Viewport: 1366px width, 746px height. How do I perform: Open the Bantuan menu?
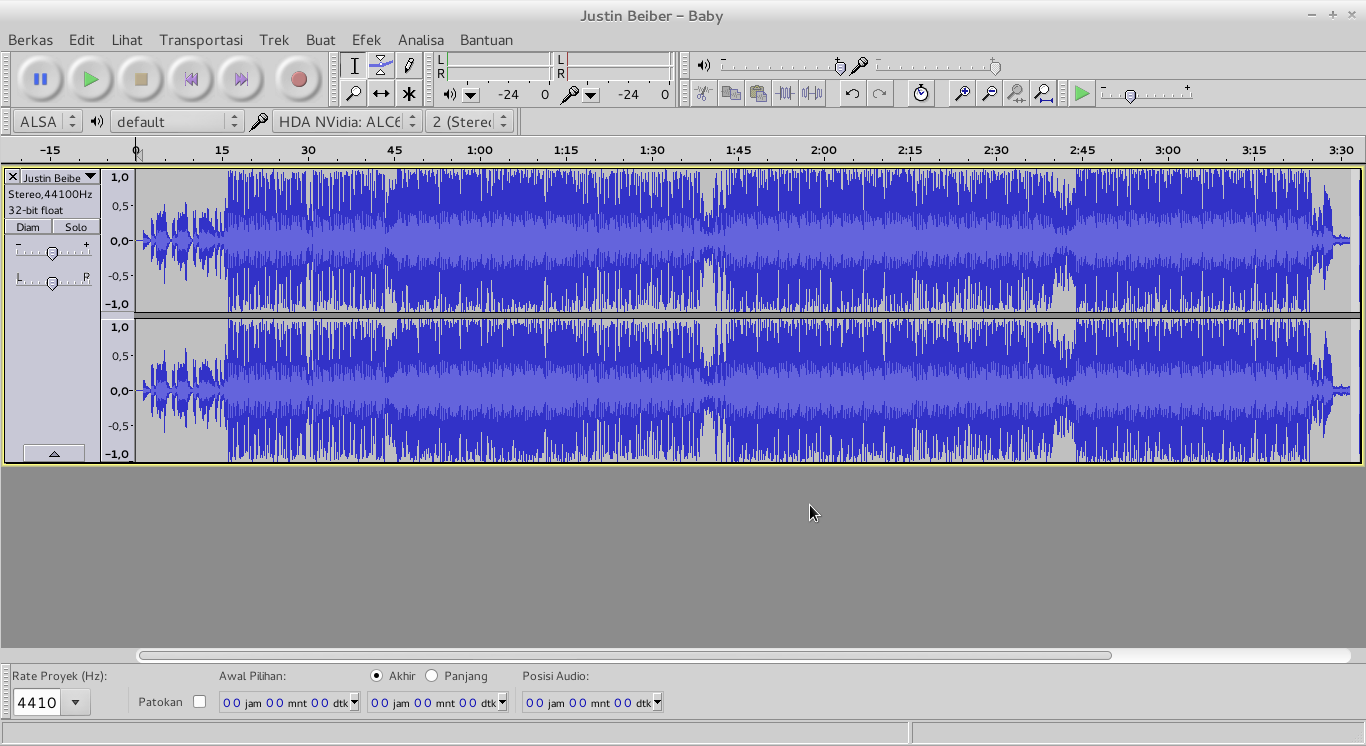pyautogui.click(x=486, y=40)
